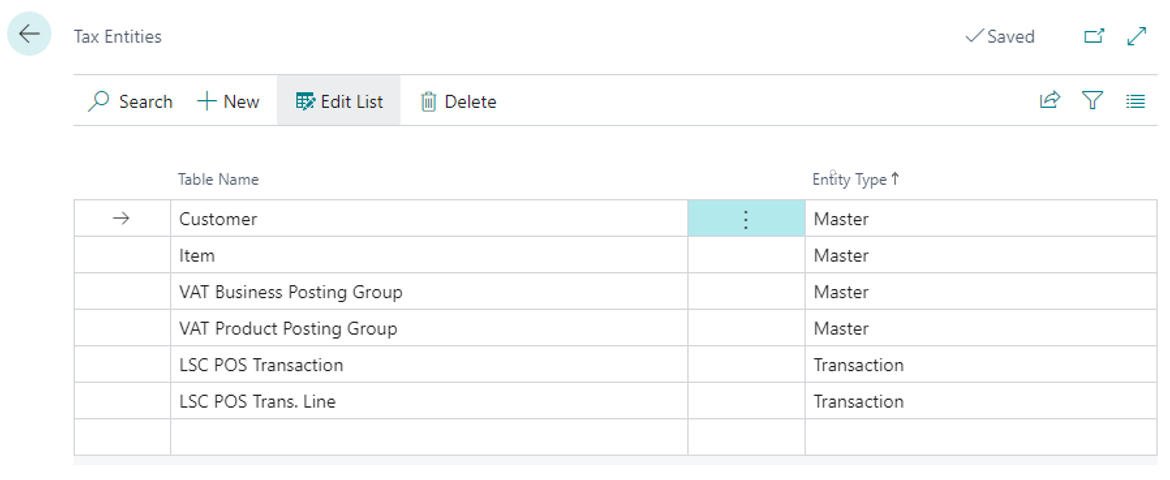Viewport: 1170px width, 480px height.
Task: Create a New tax entity
Action: pyautogui.click(x=228, y=101)
